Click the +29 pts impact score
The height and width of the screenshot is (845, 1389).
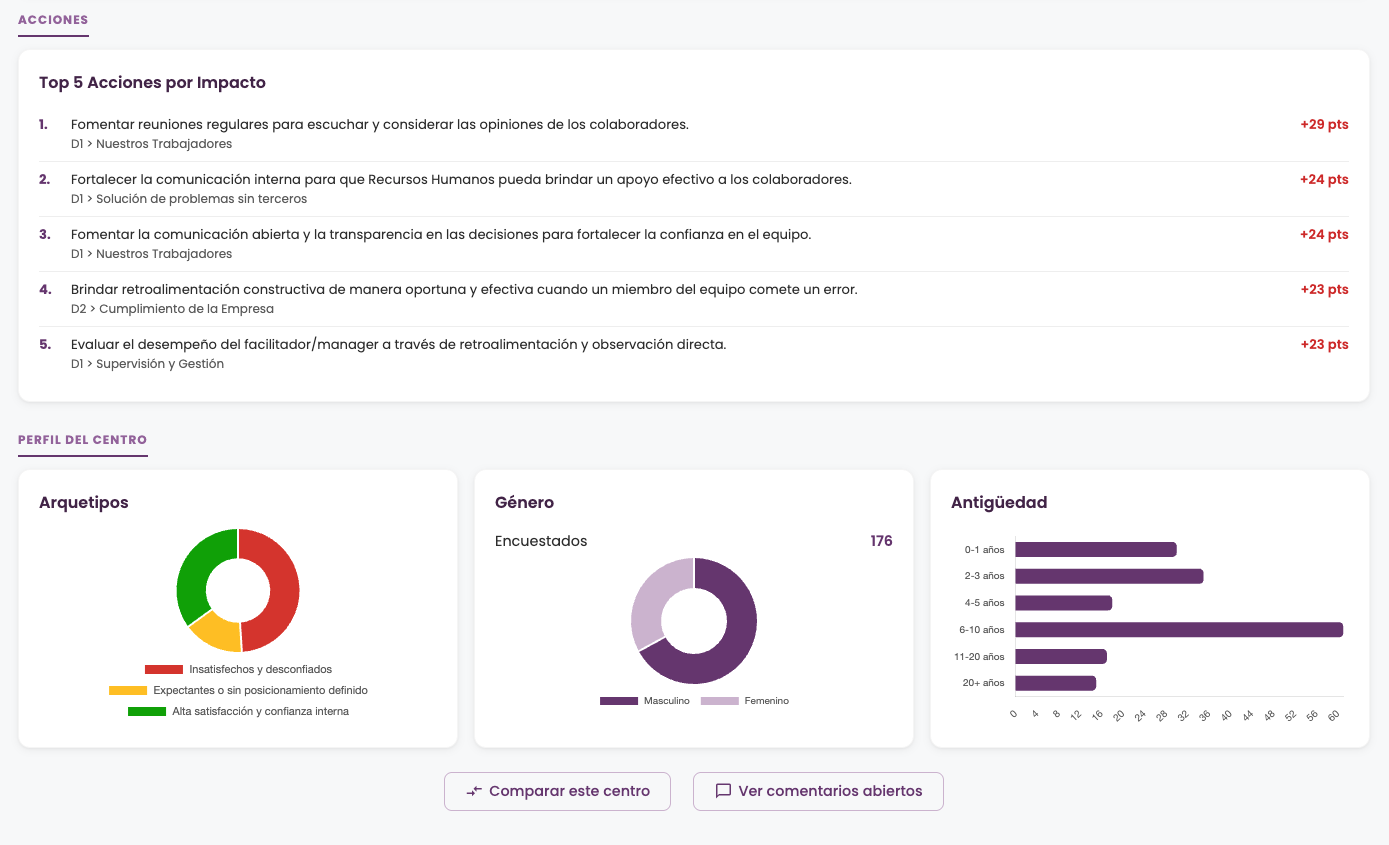pyautogui.click(x=1324, y=125)
